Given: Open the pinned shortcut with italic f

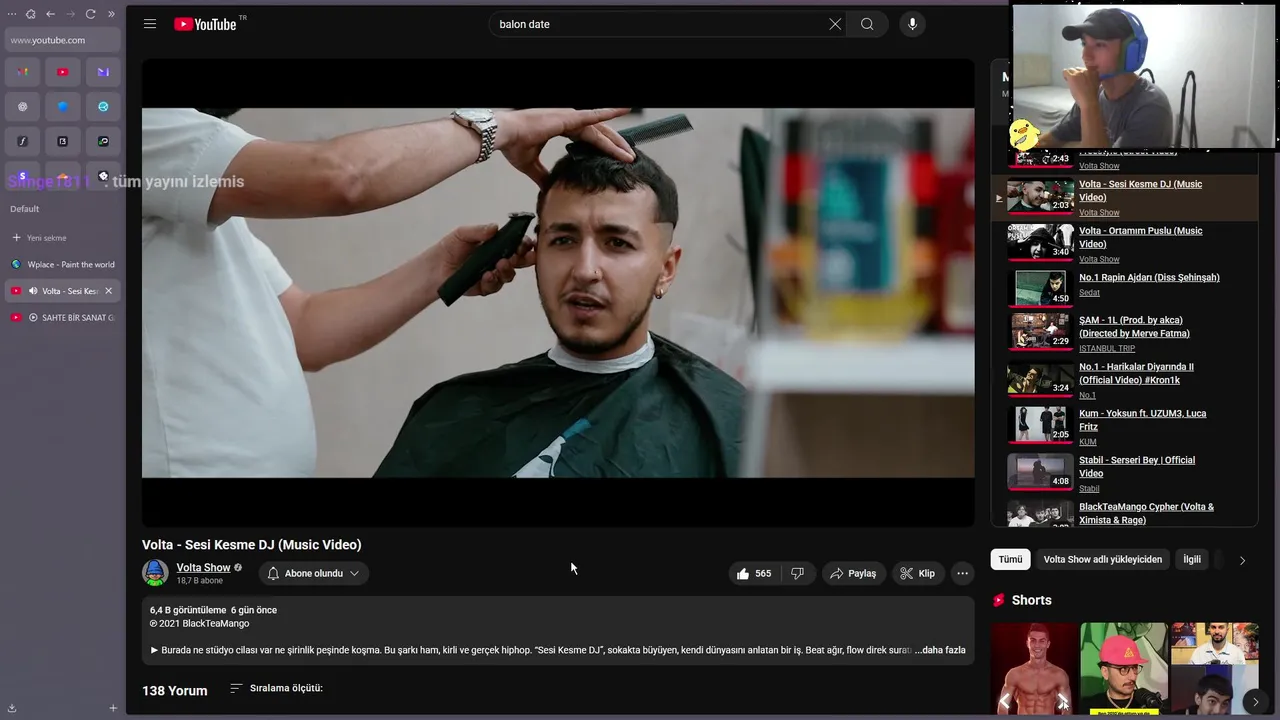Looking at the screenshot, I should 23,142.
